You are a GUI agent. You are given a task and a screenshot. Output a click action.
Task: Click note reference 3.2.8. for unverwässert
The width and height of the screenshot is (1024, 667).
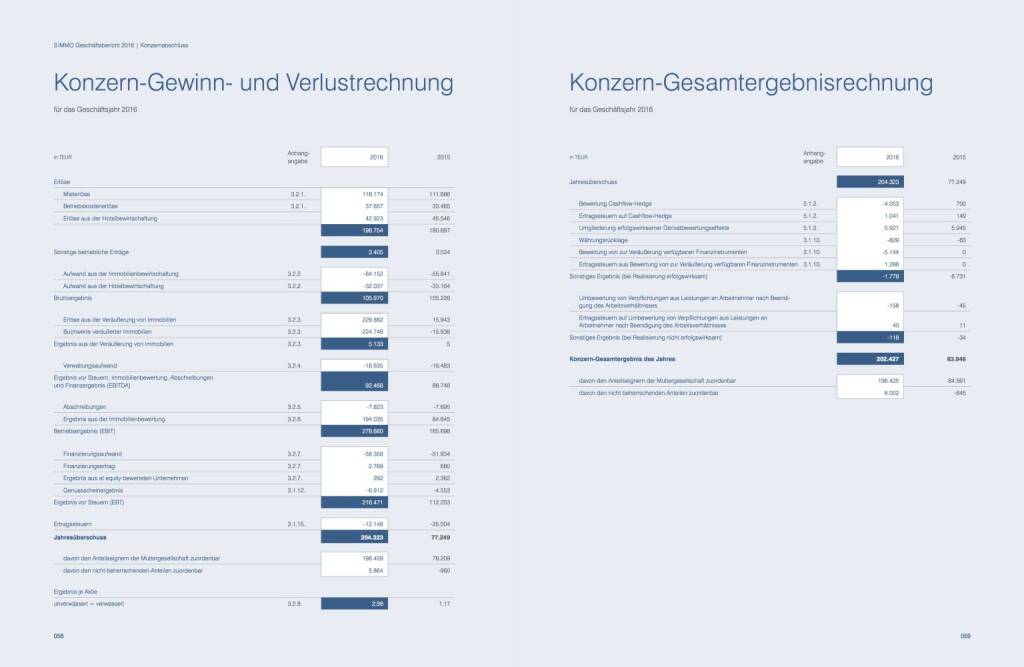297,604
